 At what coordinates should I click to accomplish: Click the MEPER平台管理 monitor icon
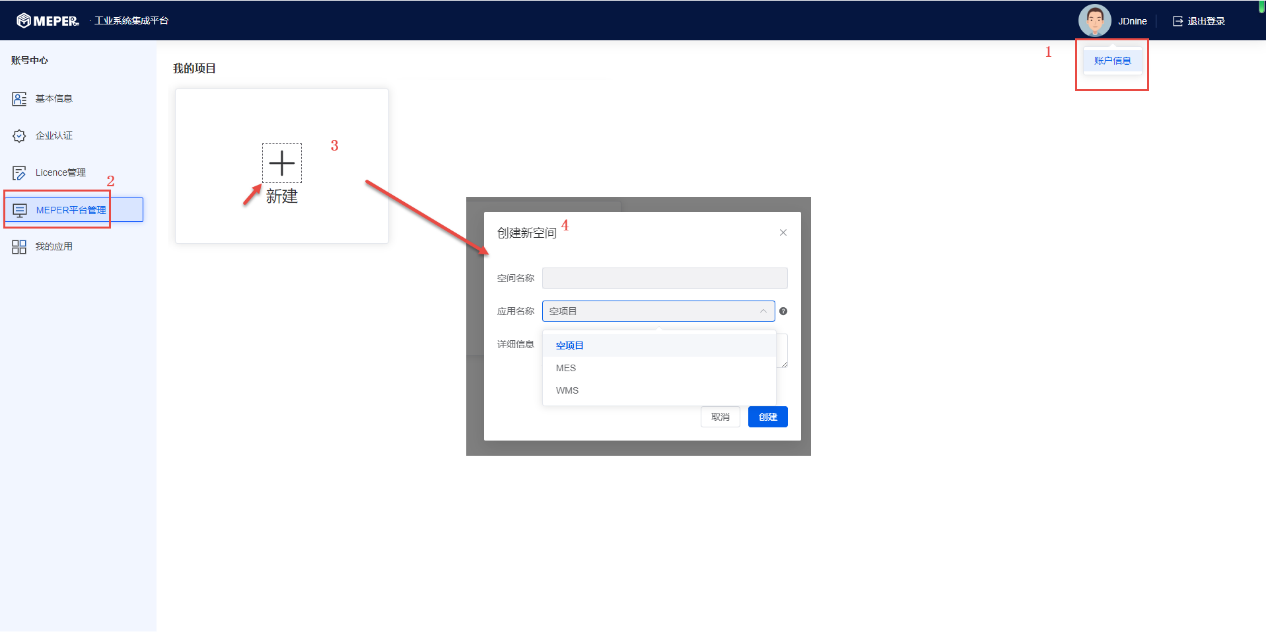pyautogui.click(x=19, y=210)
